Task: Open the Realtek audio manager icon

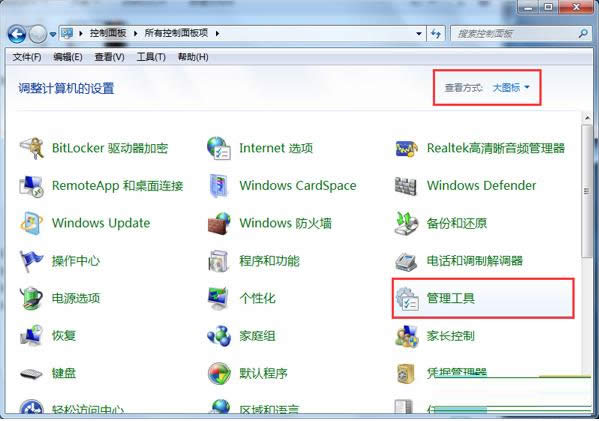Action: pyautogui.click(x=406, y=149)
